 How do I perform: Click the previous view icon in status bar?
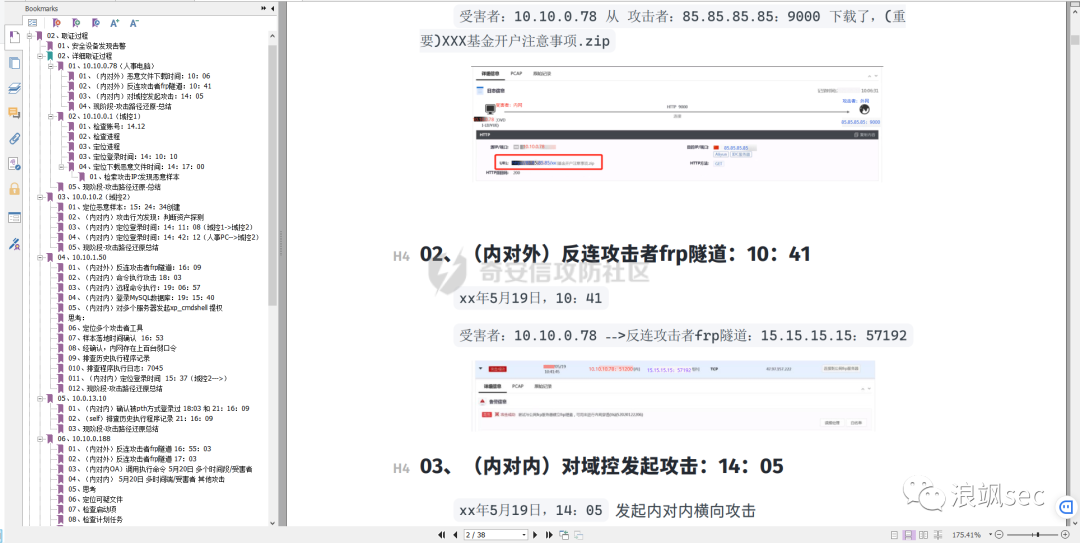point(563,535)
